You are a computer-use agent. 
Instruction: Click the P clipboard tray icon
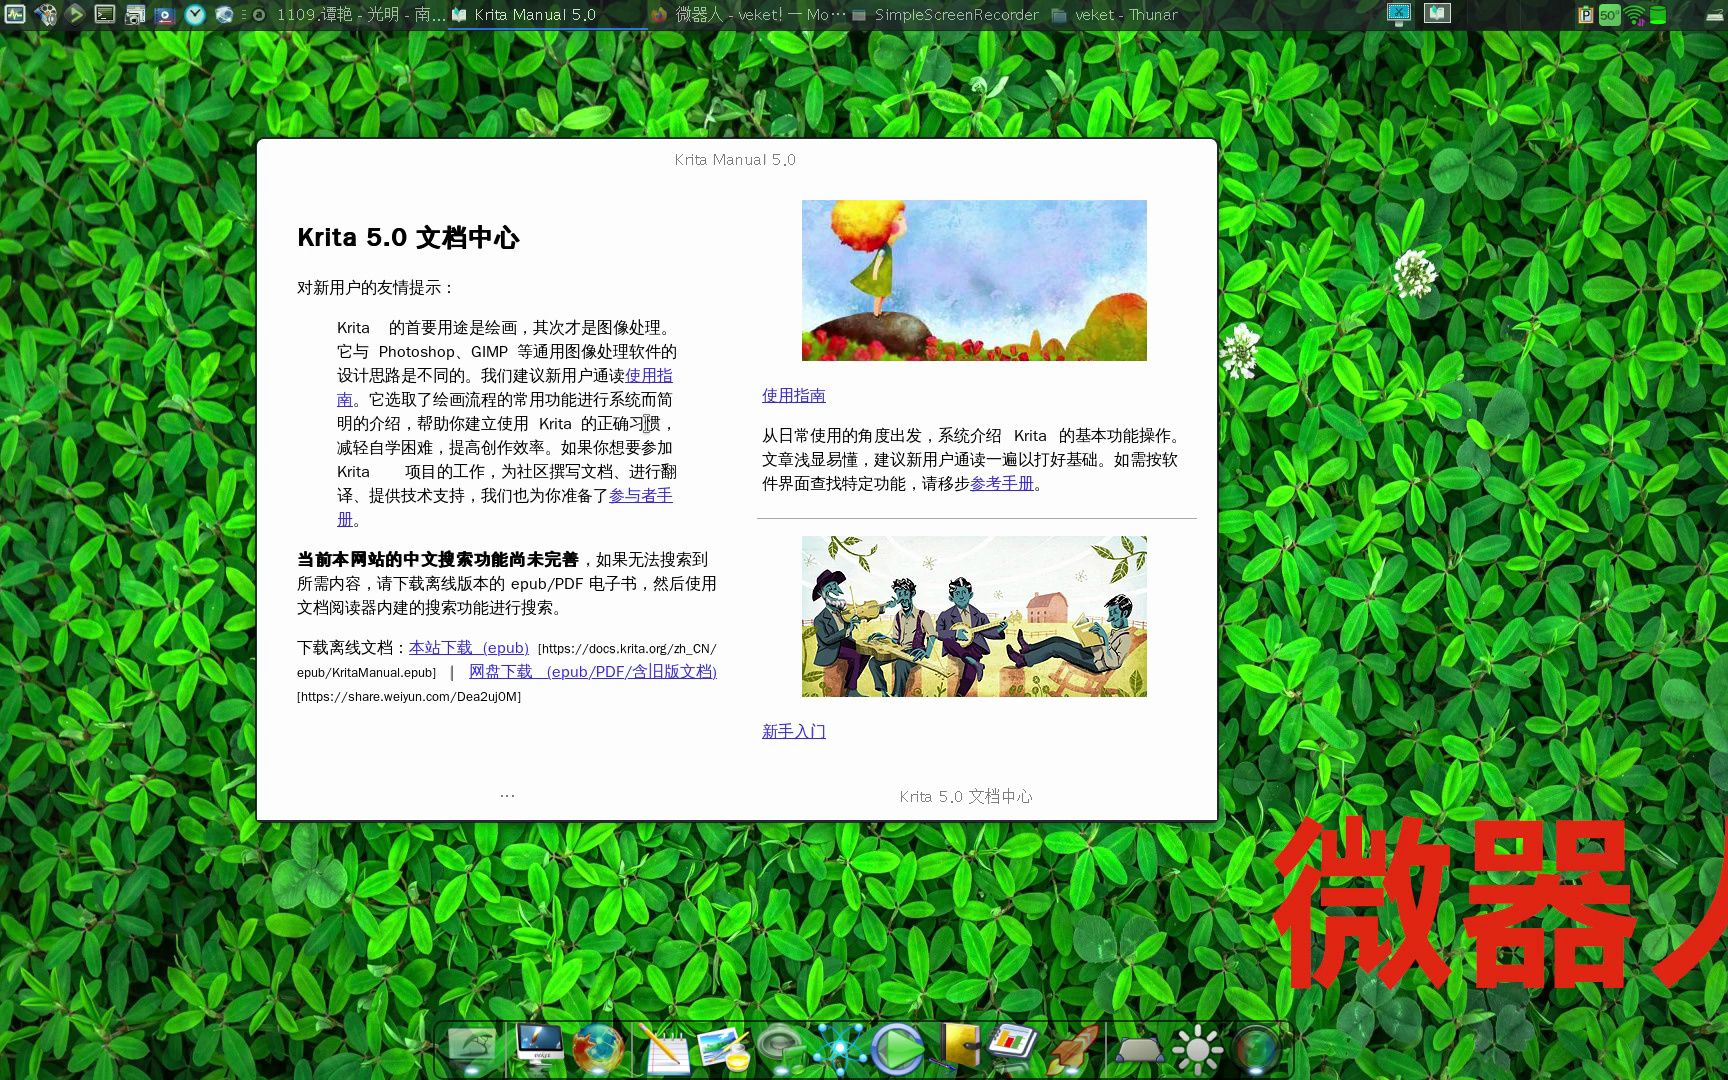click(1585, 14)
